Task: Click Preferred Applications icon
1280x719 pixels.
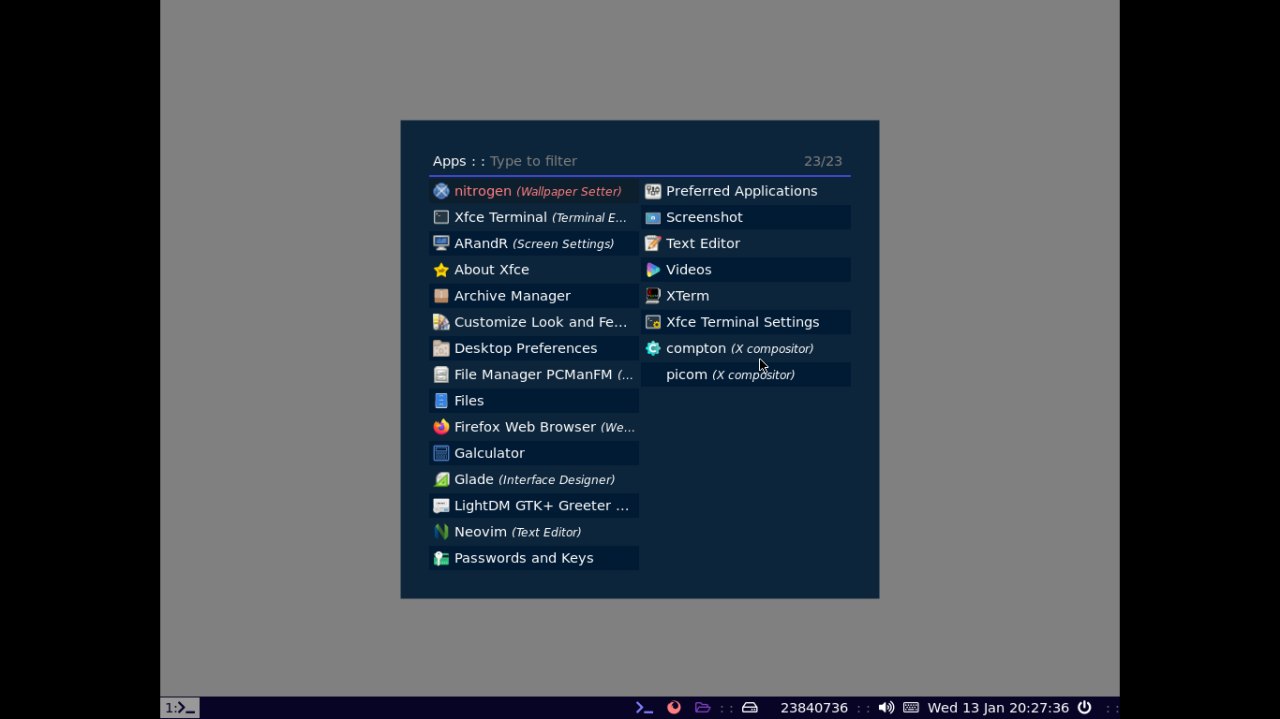Action: [653, 191]
